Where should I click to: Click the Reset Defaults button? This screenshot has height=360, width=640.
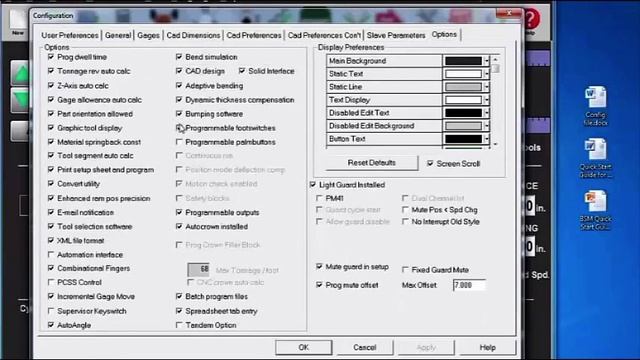pos(371,163)
